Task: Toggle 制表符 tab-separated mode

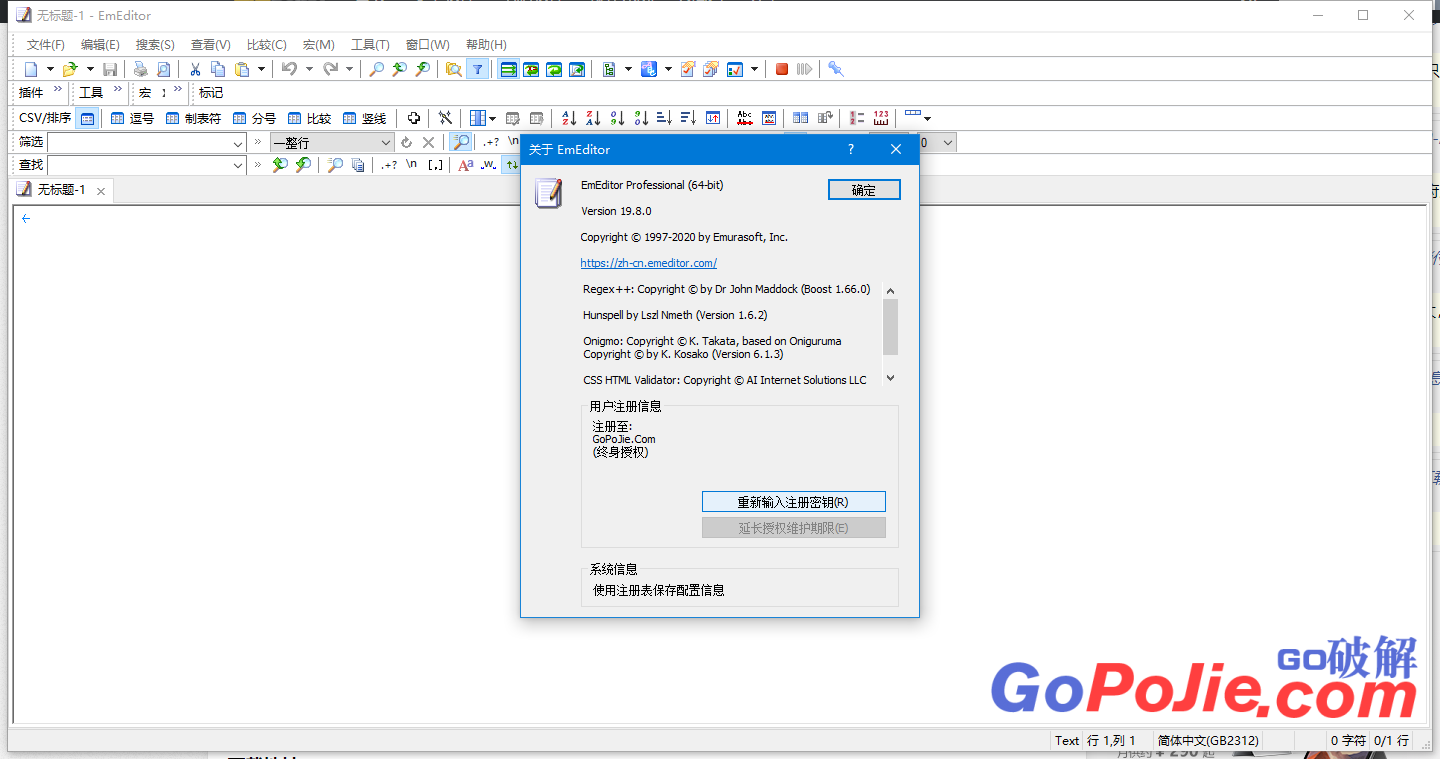Action: click(194, 118)
